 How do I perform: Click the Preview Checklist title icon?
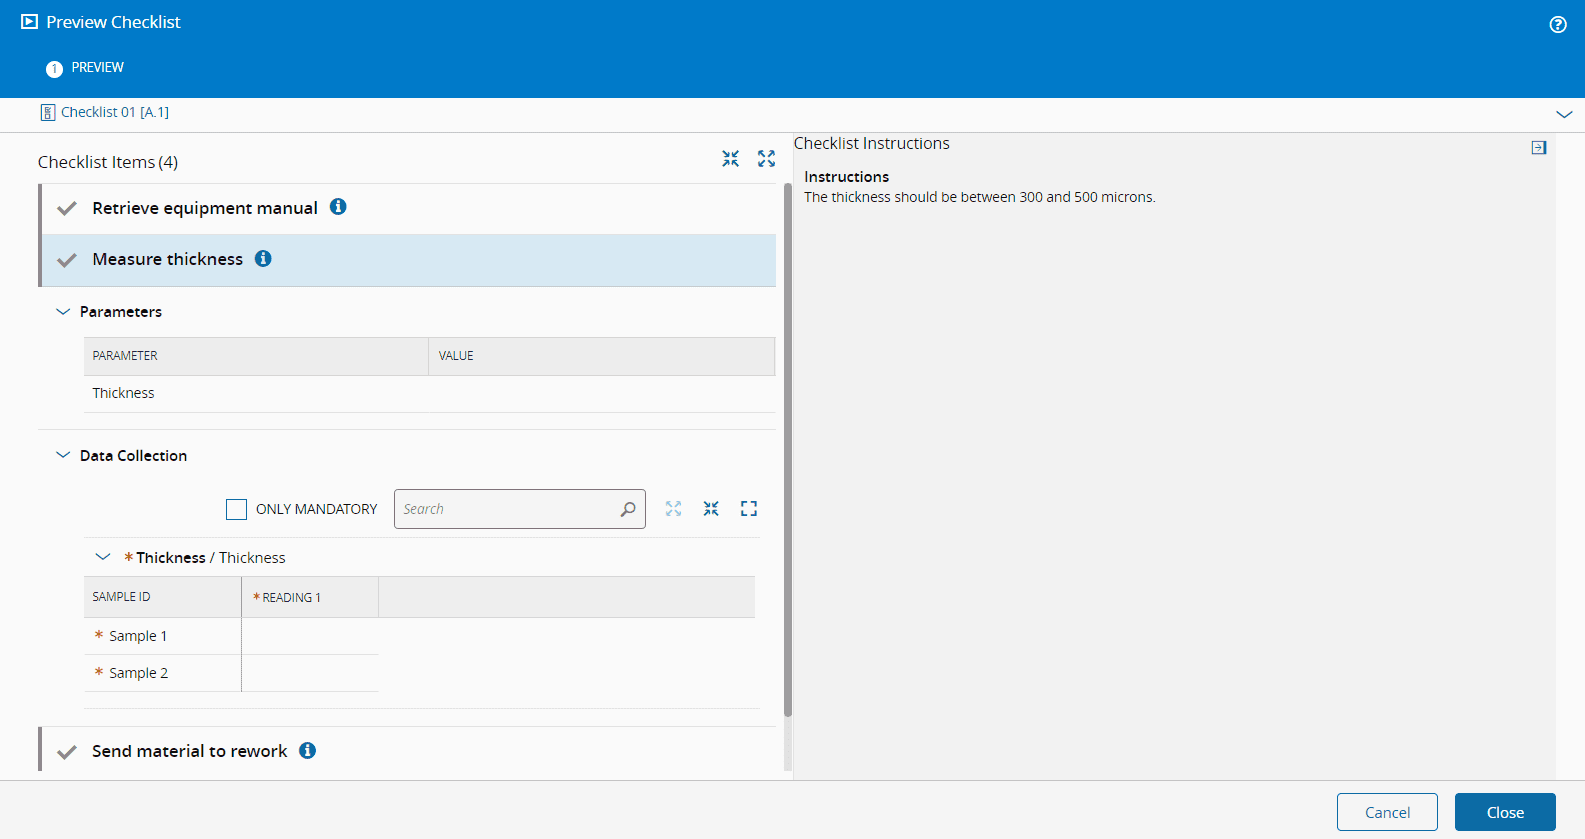tap(30, 21)
